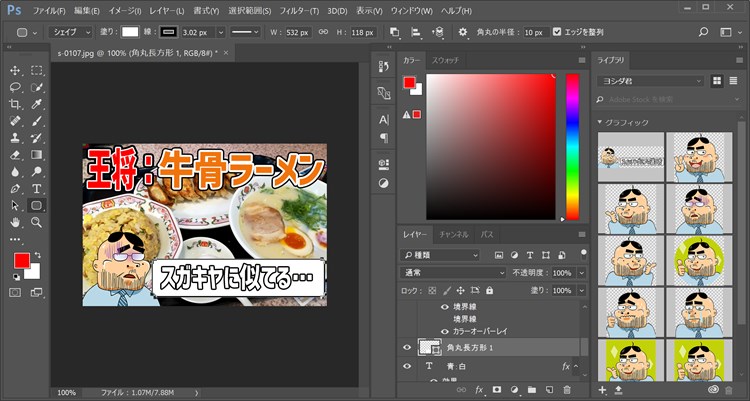Open the fx layer style button
Image resolution: width=750 pixels, height=401 pixels.
pos(479,390)
